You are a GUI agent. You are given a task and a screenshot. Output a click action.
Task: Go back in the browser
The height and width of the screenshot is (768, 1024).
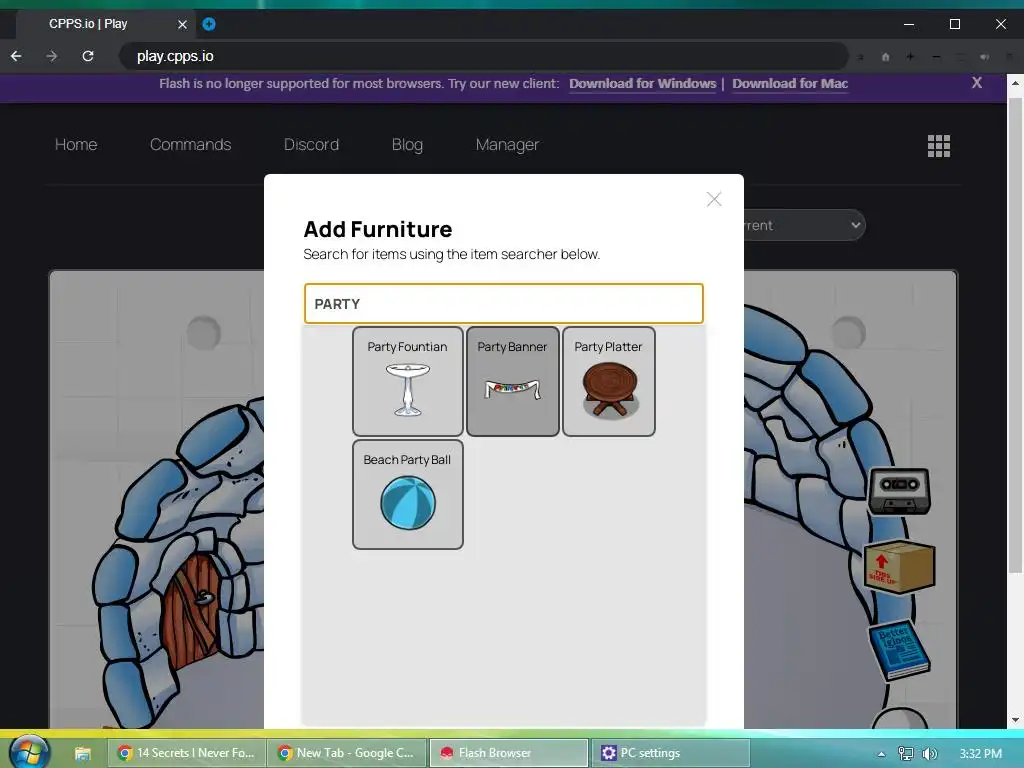(16, 56)
